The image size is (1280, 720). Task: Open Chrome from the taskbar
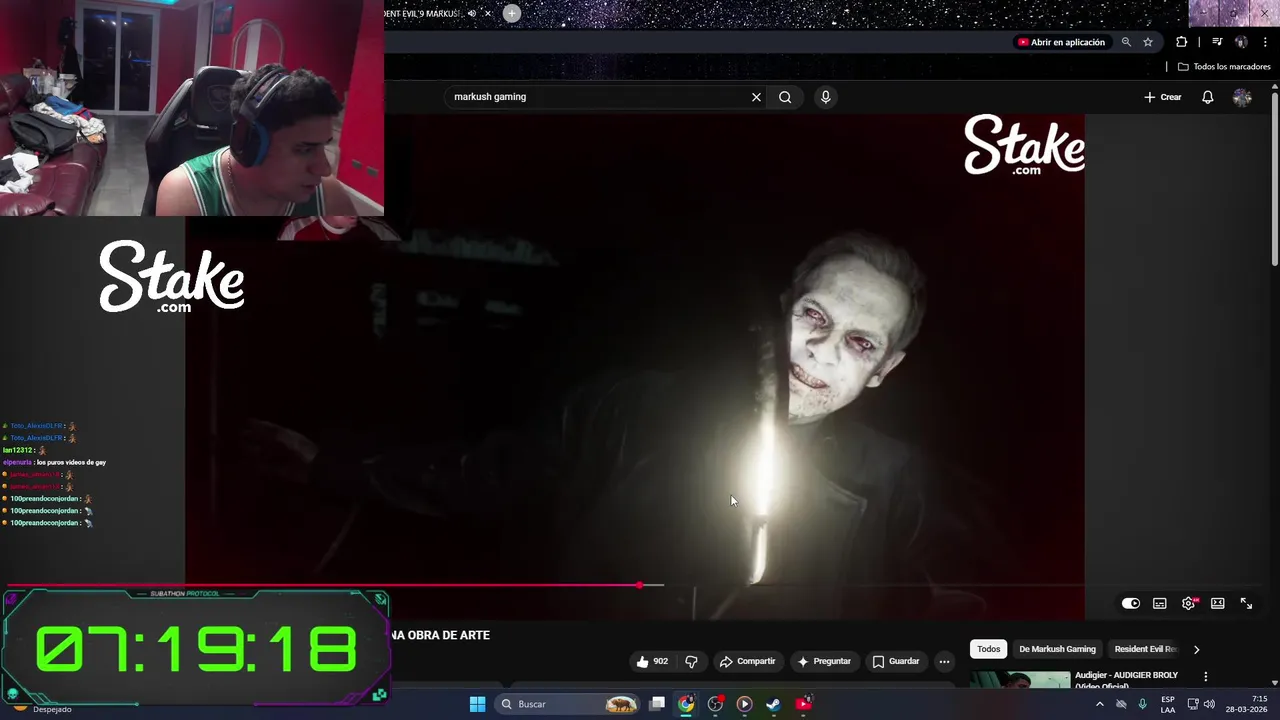686,704
